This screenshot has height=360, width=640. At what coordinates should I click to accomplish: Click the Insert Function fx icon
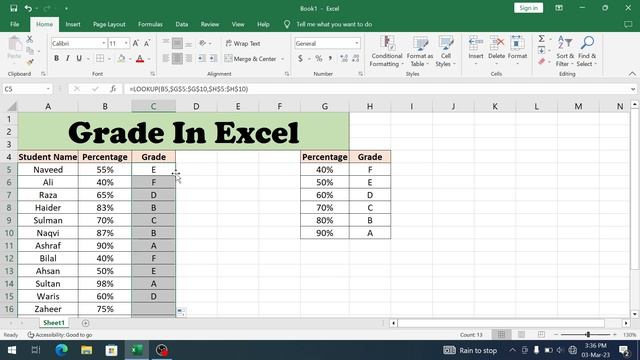(113, 89)
